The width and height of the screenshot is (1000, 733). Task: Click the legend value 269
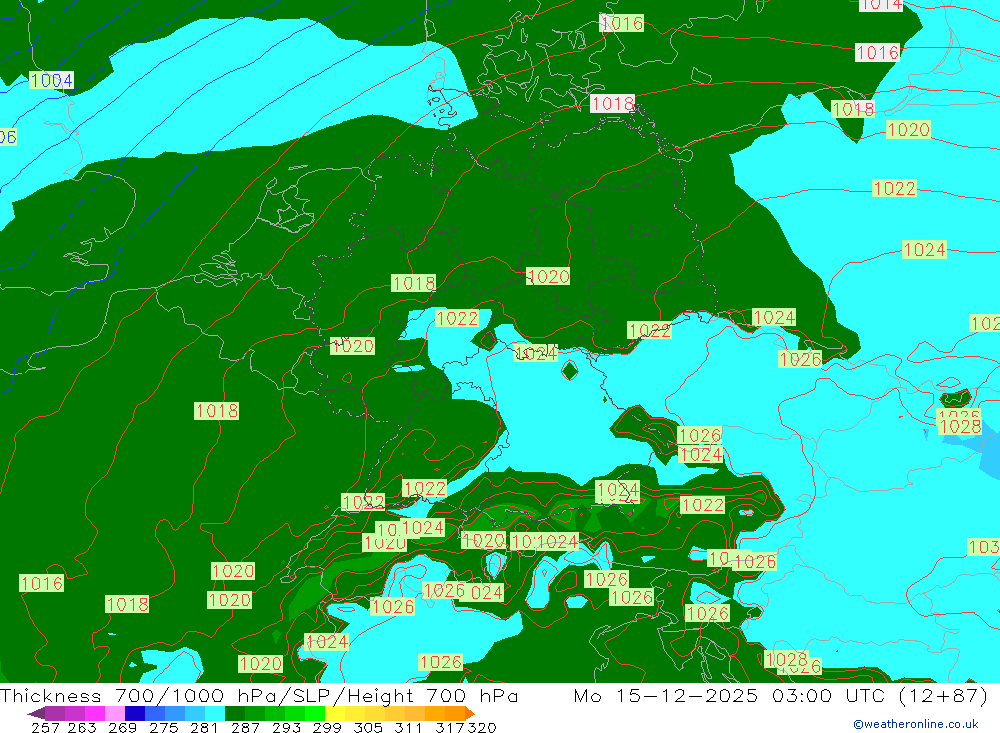pyautogui.click(x=122, y=727)
